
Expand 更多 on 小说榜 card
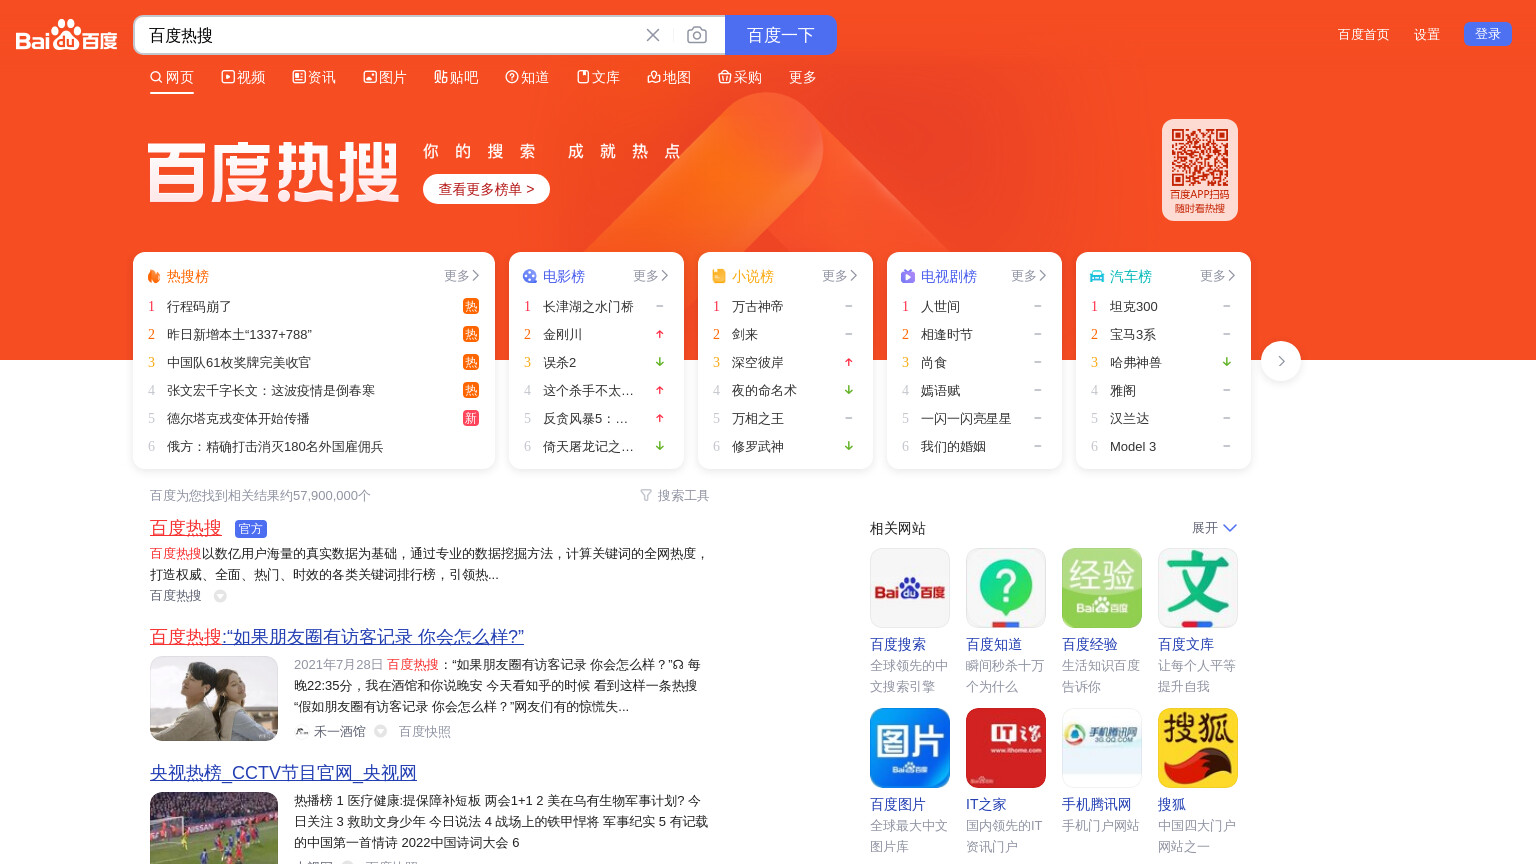840,276
